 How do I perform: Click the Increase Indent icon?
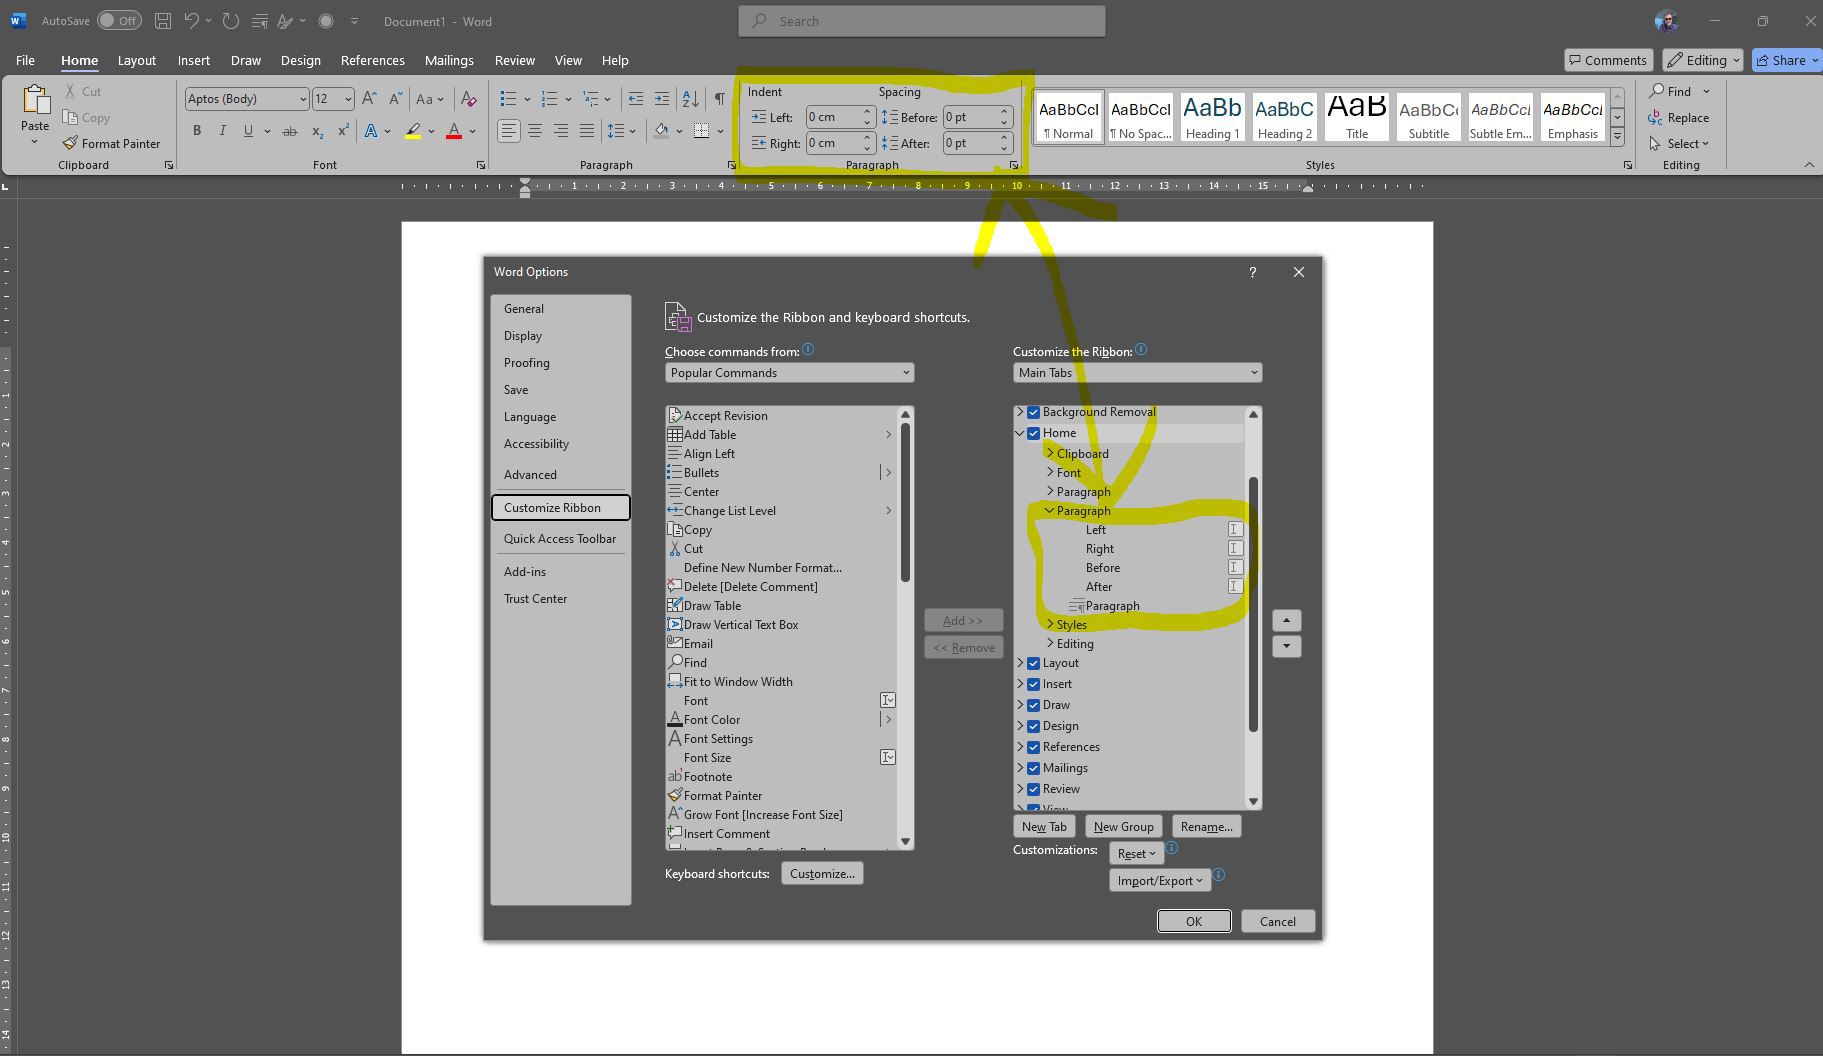[x=661, y=98]
